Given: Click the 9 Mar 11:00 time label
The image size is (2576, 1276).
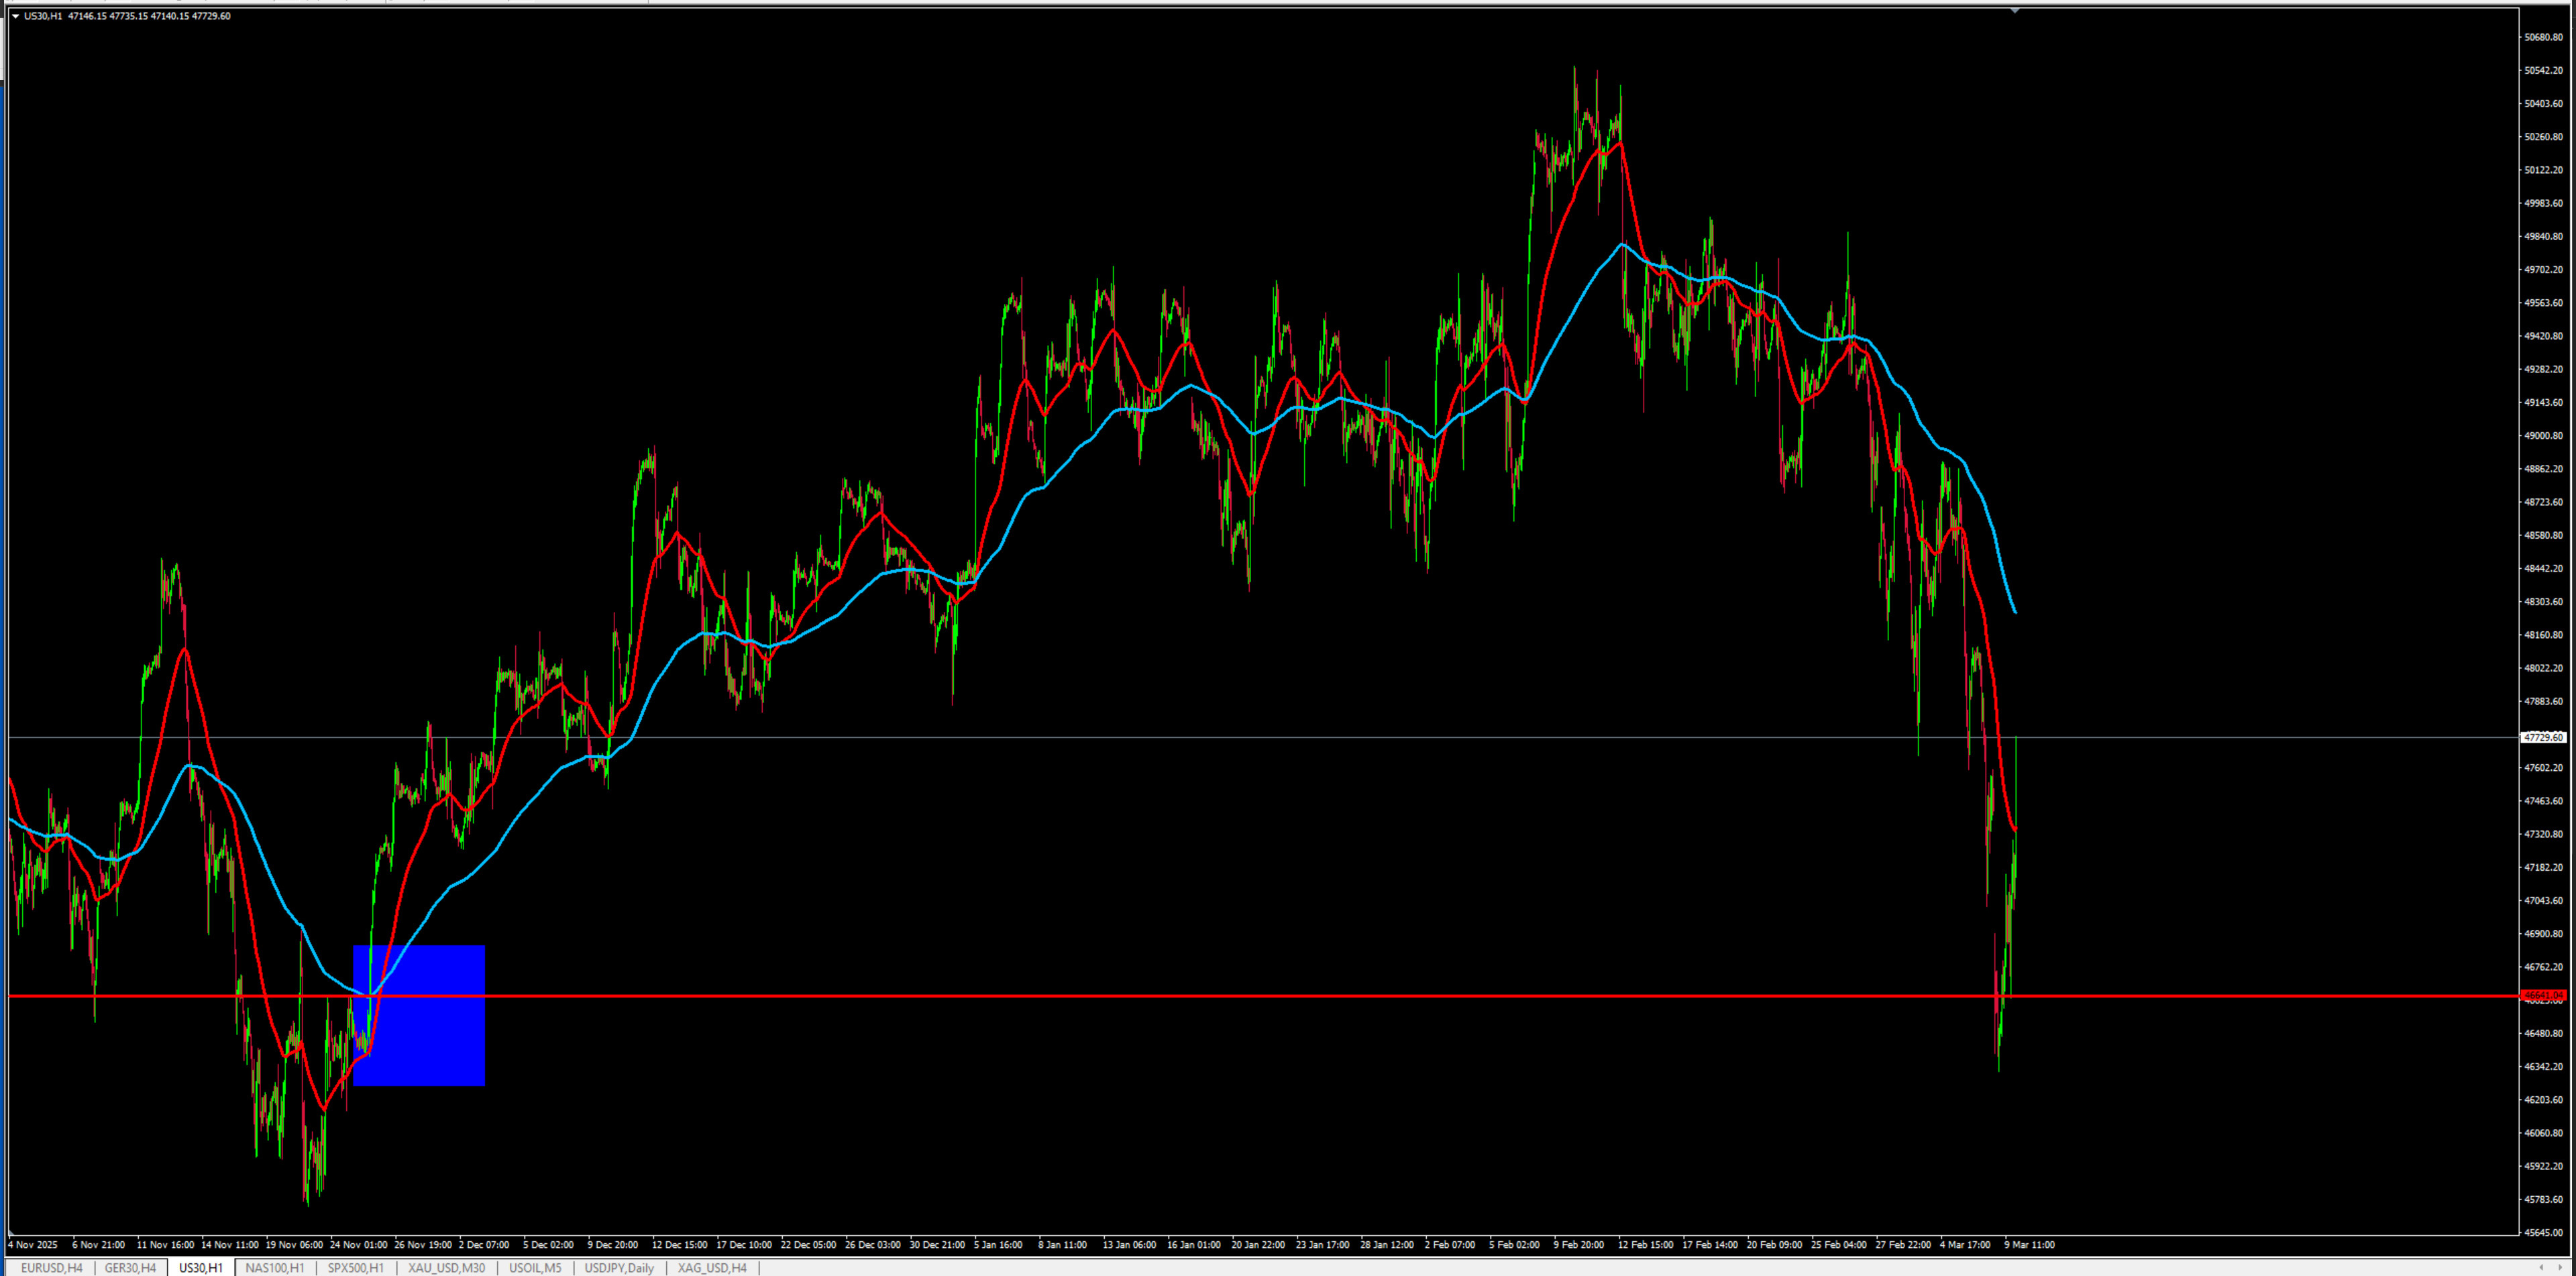Looking at the screenshot, I should (x=2029, y=1245).
